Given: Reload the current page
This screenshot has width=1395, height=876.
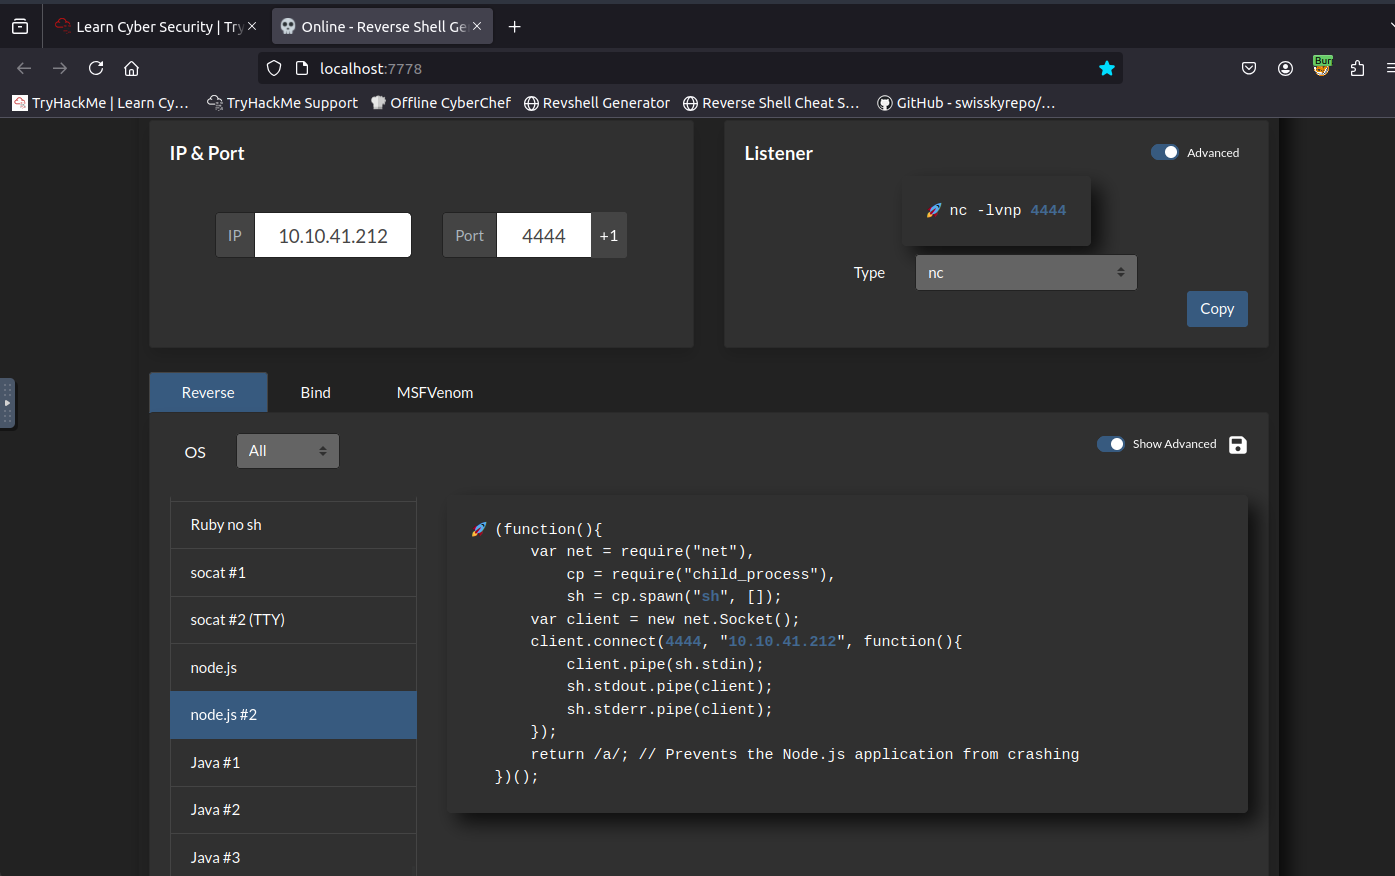Looking at the screenshot, I should click(x=96, y=68).
